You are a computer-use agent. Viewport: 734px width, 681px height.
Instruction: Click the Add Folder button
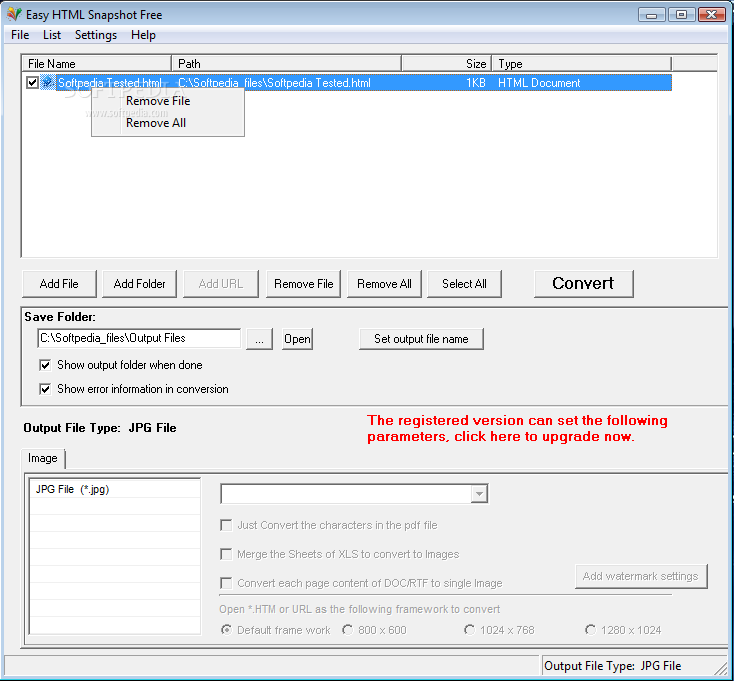[139, 284]
